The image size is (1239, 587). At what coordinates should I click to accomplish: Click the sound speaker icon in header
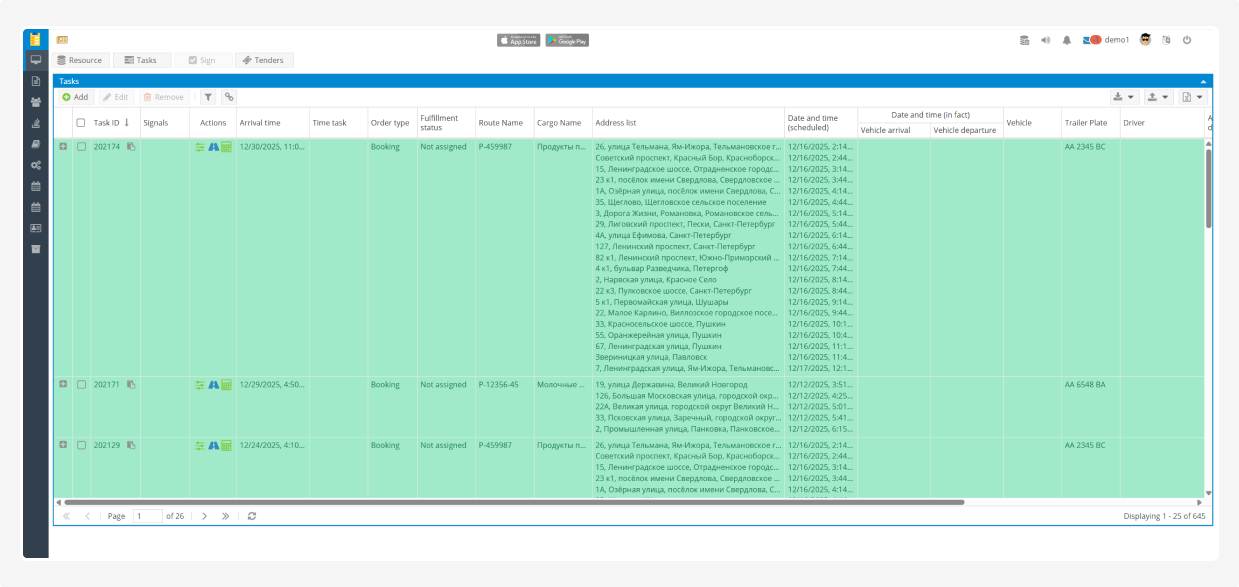(1045, 40)
